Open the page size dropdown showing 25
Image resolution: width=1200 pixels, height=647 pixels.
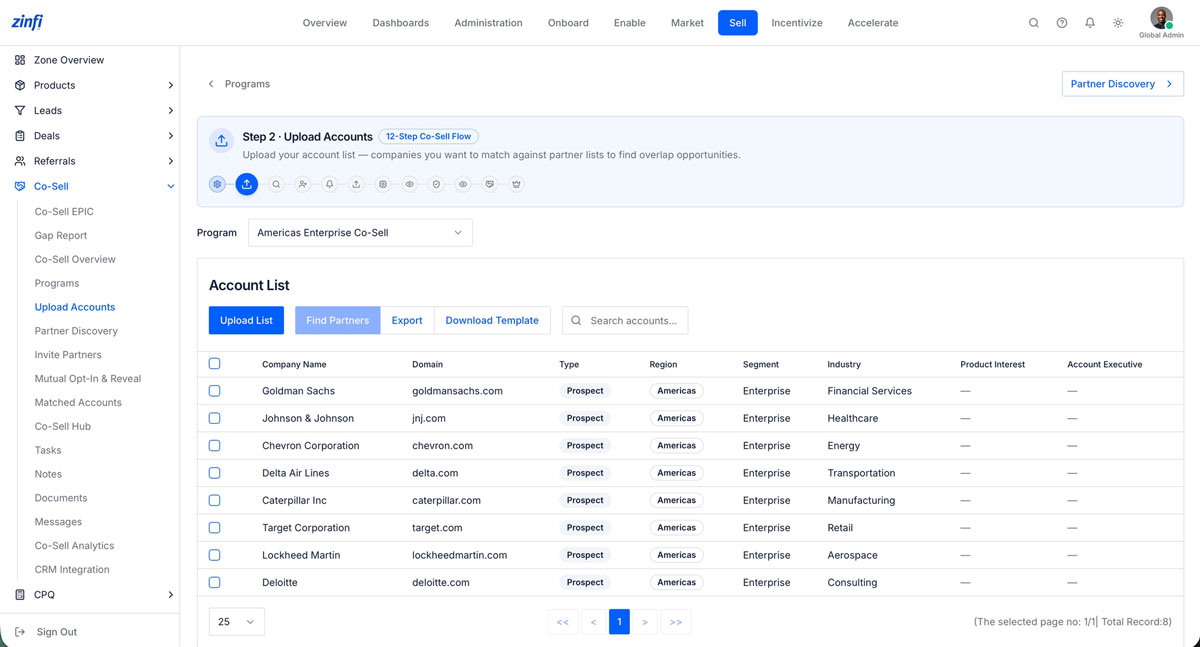(x=237, y=622)
